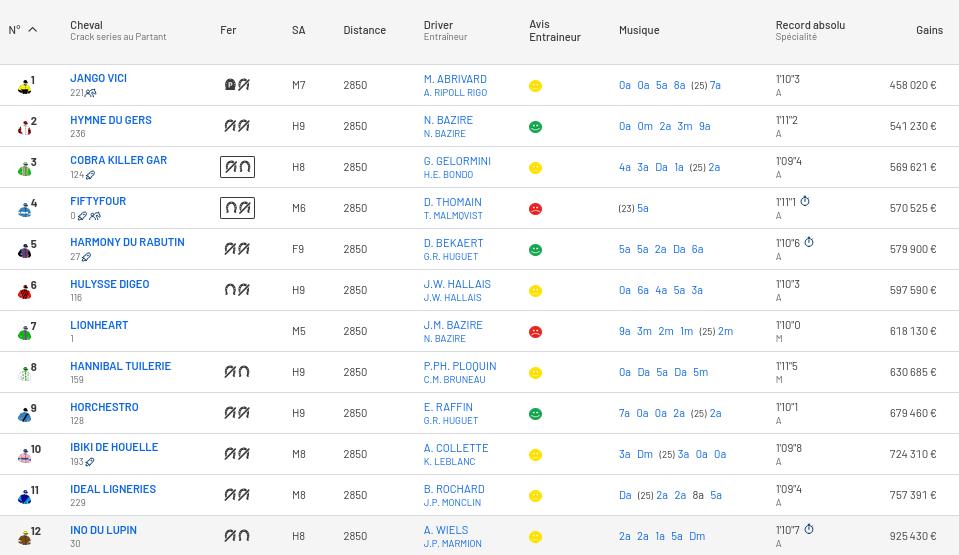Click the first 0a result for HANNIBAL TUILERIE
The image size is (959, 555).
(624, 372)
